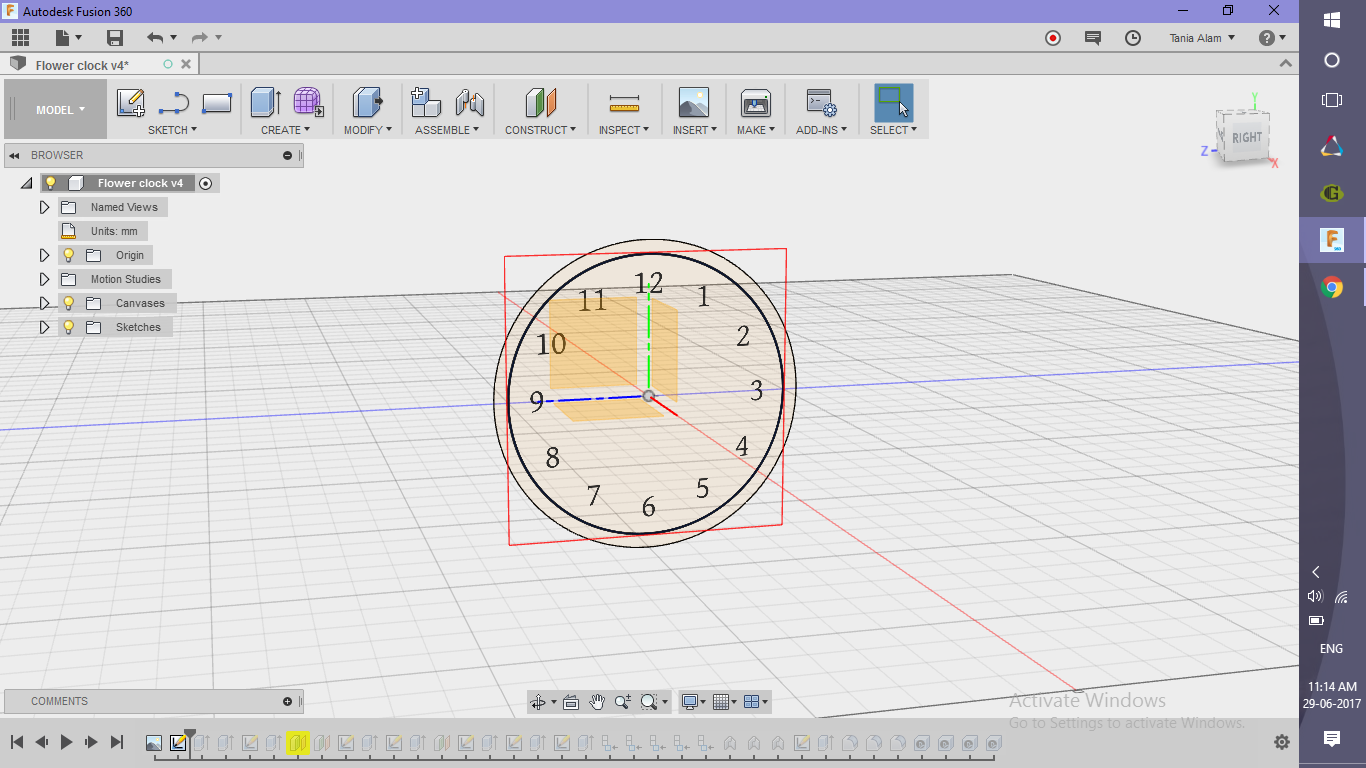Open the ASSEMBLE menu
Viewport: 1366px width, 768px height.
447,130
